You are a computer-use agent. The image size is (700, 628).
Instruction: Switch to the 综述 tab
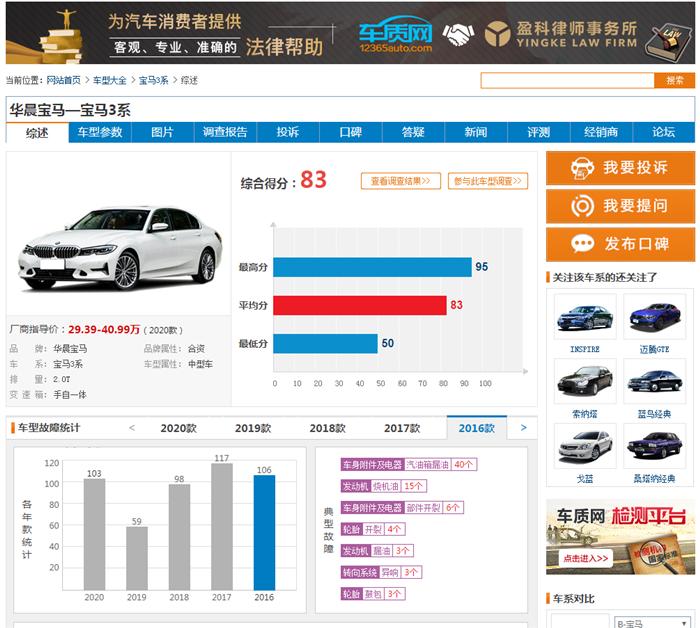click(37, 133)
